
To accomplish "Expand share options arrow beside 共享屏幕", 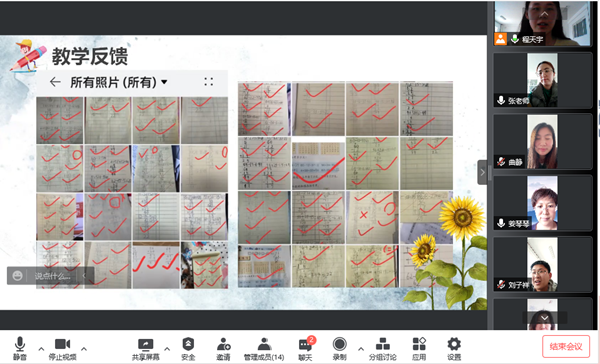I will click(x=167, y=349).
